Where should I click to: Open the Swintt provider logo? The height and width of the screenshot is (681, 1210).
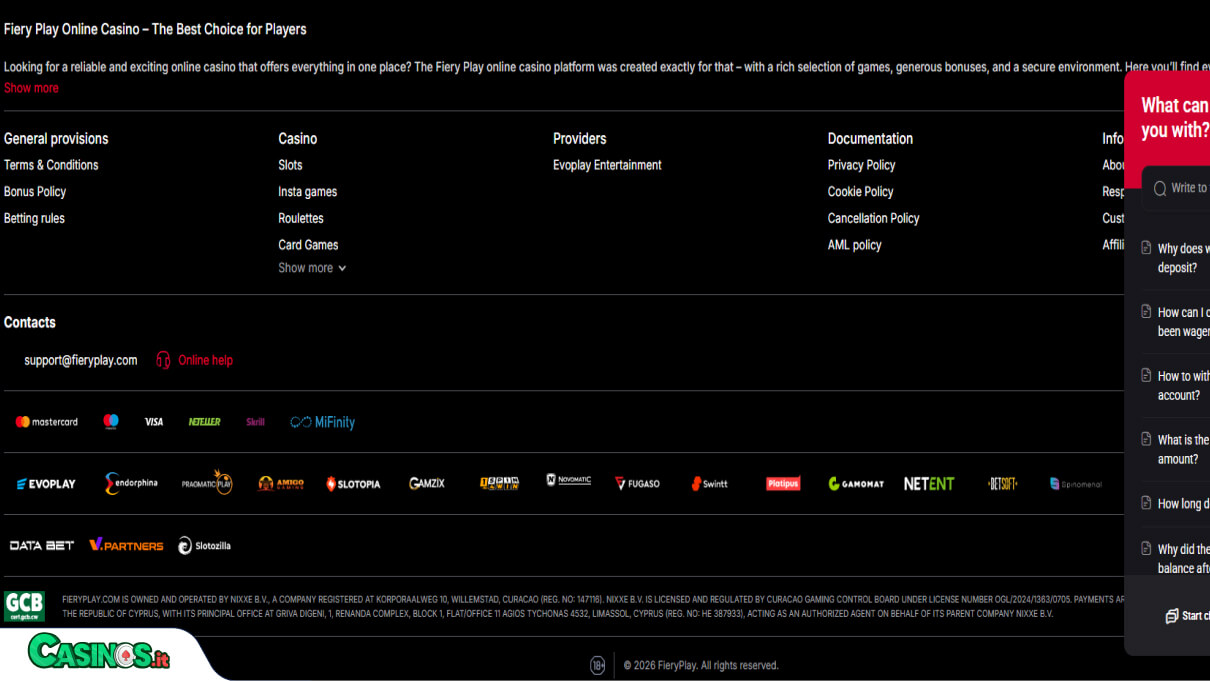point(710,484)
